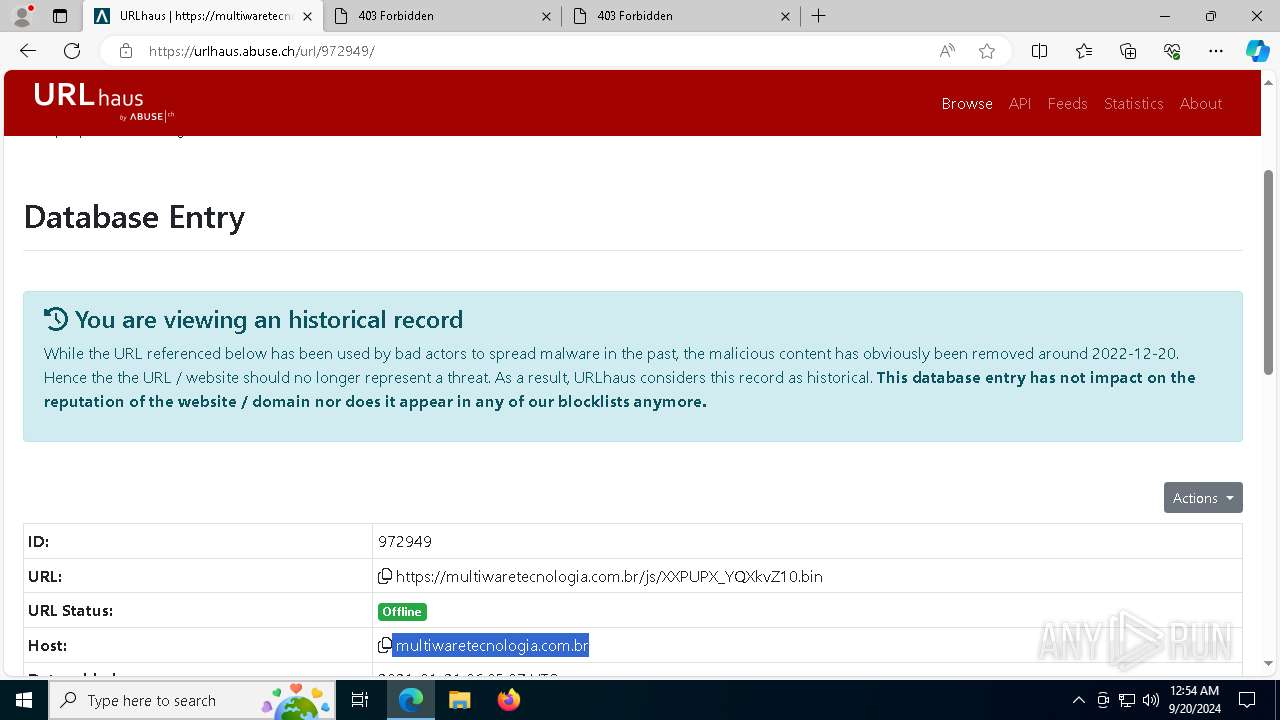The height and width of the screenshot is (720, 1280).
Task: Open Windows Start menu
Action: [x=23, y=700]
